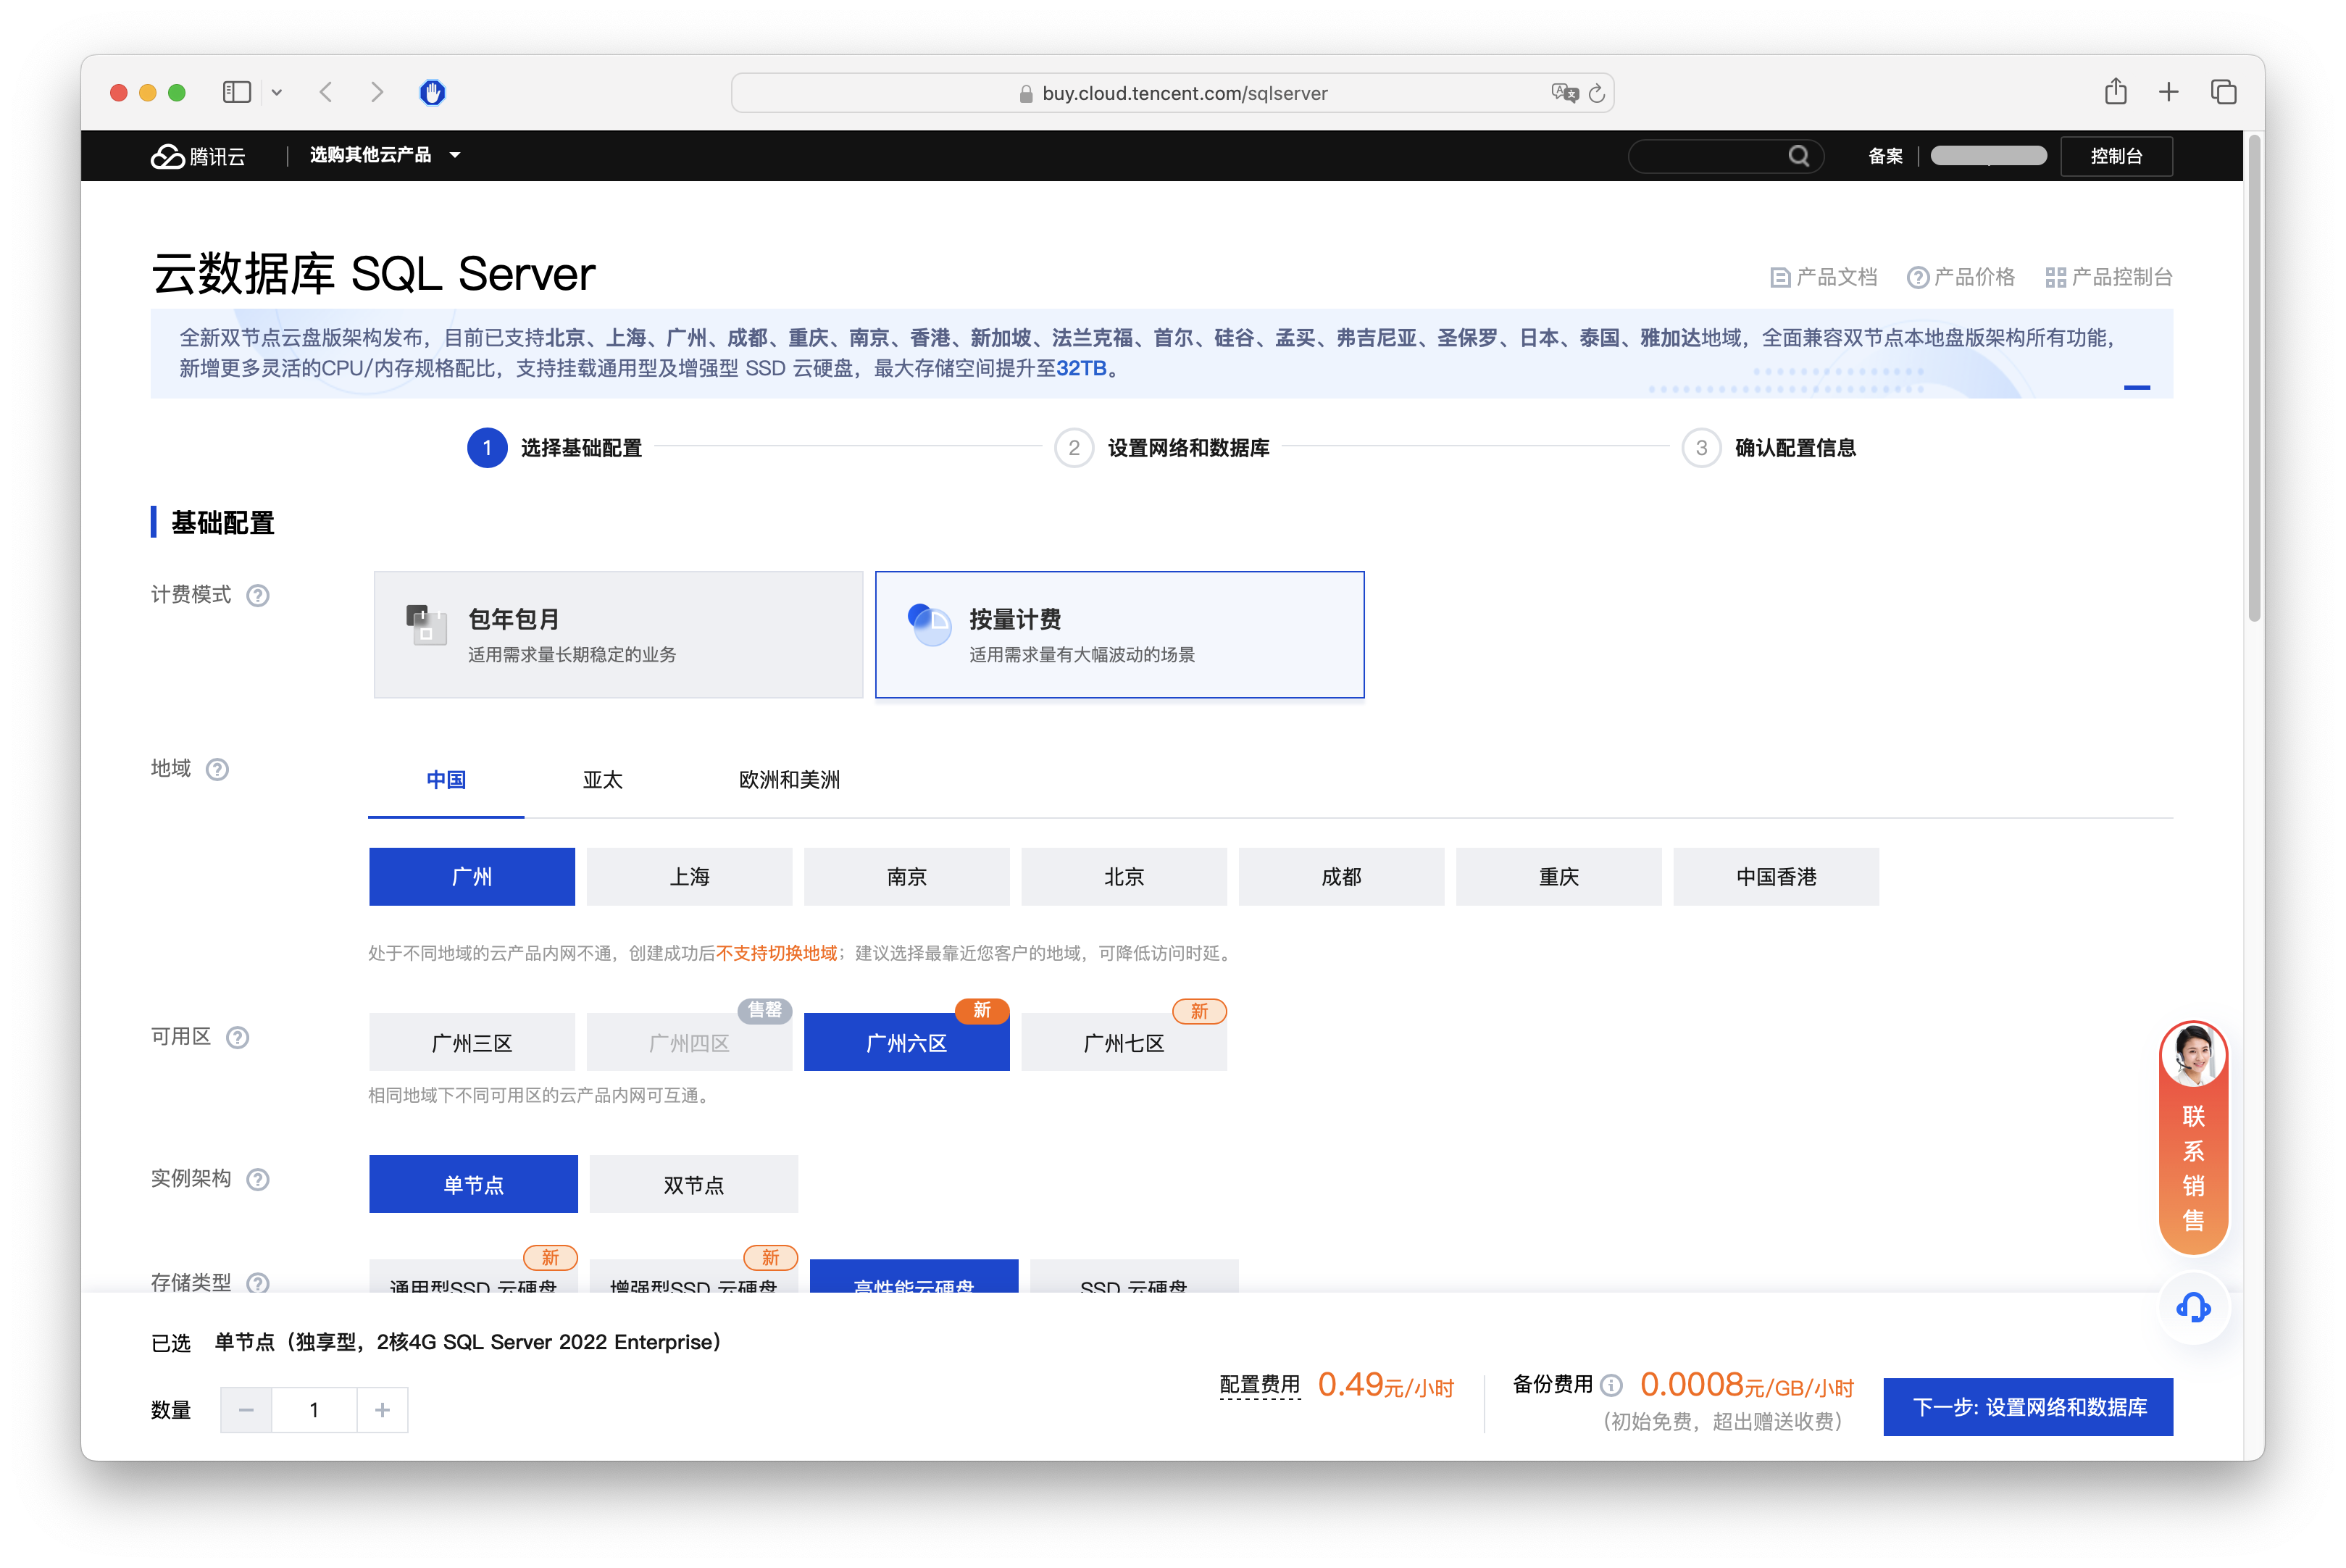Click the translate page icon in address bar
Viewport: 2346px width, 1568px height.
tap(1564, 93)
